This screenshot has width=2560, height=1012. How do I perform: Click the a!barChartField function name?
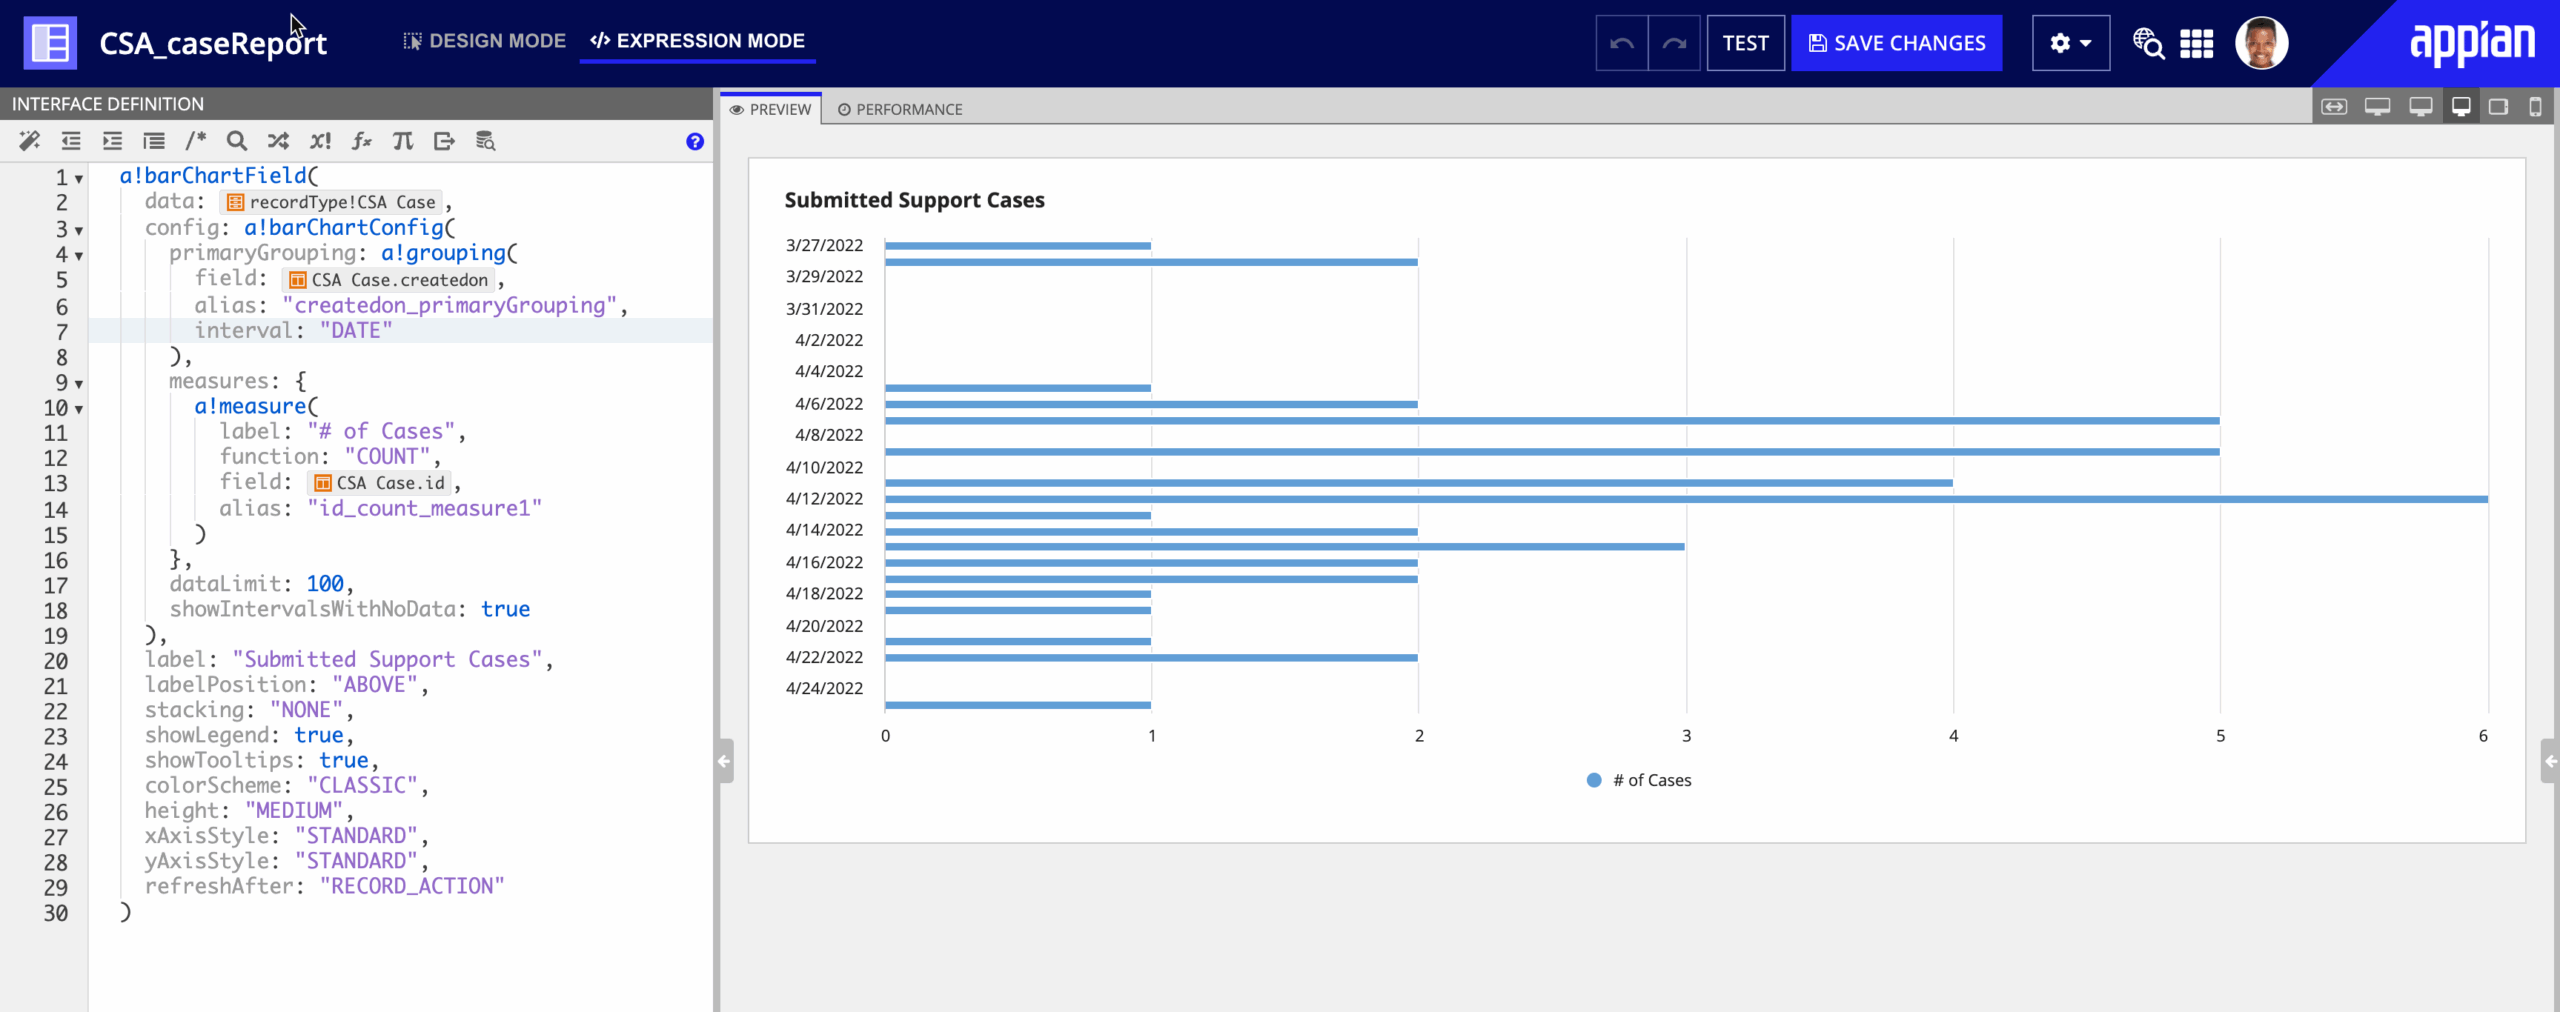tap(213, 176)
